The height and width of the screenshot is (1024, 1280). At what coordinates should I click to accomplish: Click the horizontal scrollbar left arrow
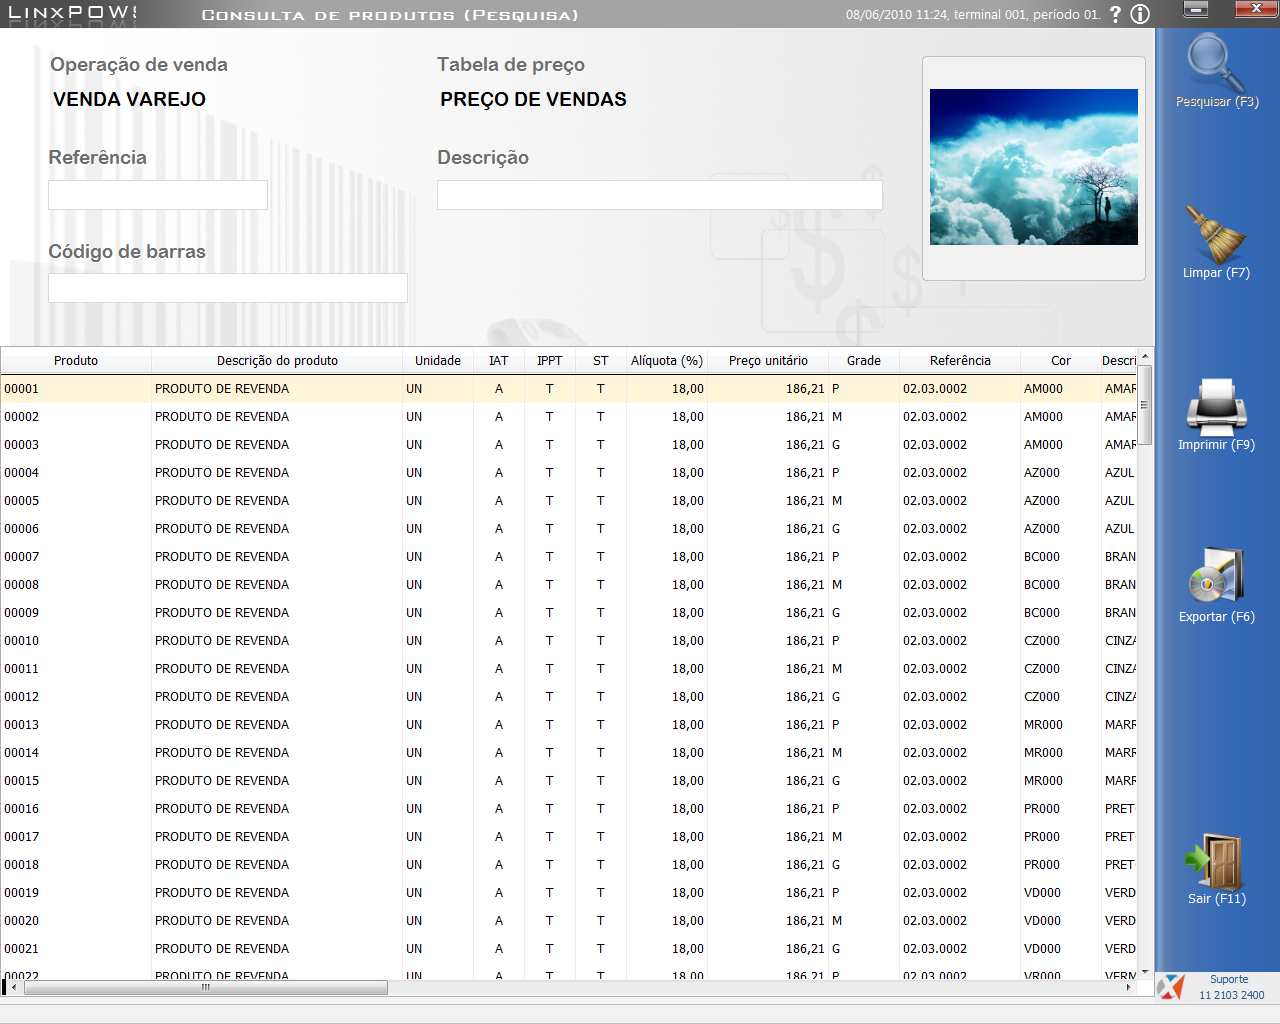tap(14, 988)
